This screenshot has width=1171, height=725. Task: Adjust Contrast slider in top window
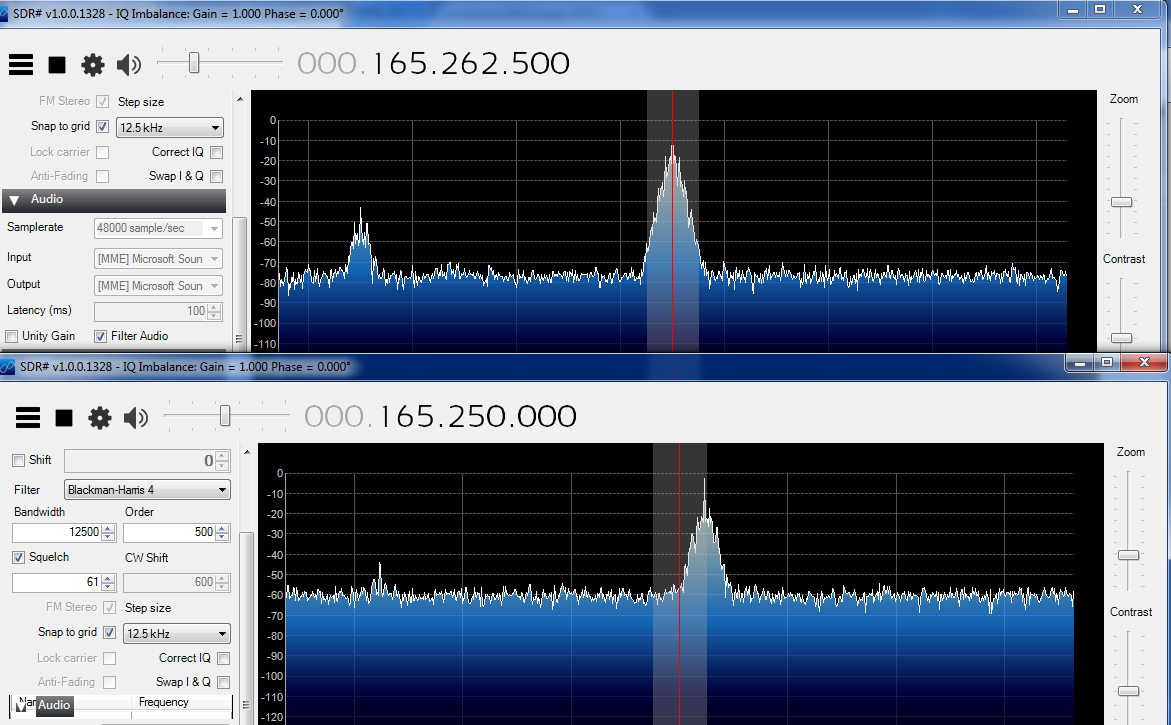(1122, 338)
